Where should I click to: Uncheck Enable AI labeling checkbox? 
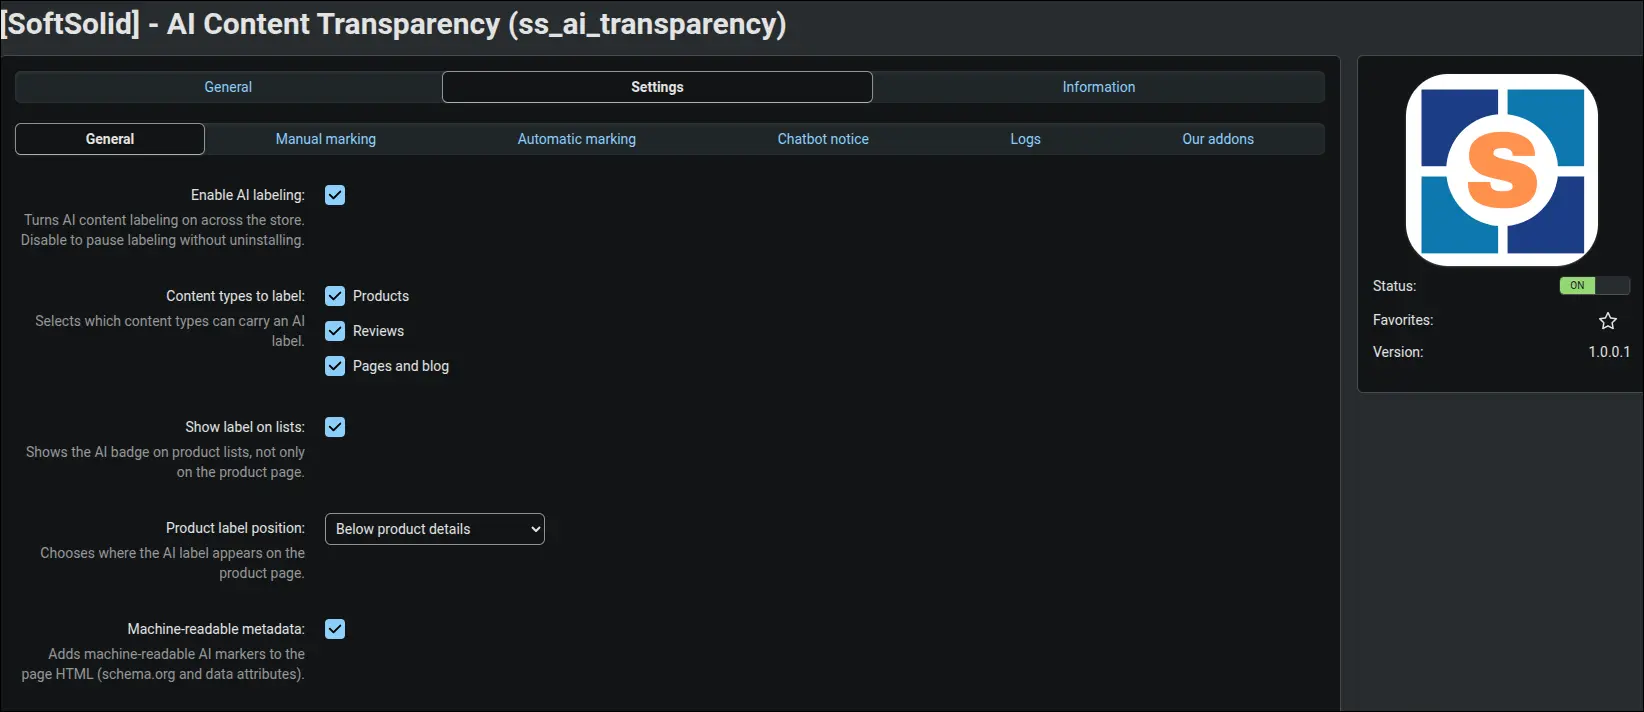tap(335, 195)
